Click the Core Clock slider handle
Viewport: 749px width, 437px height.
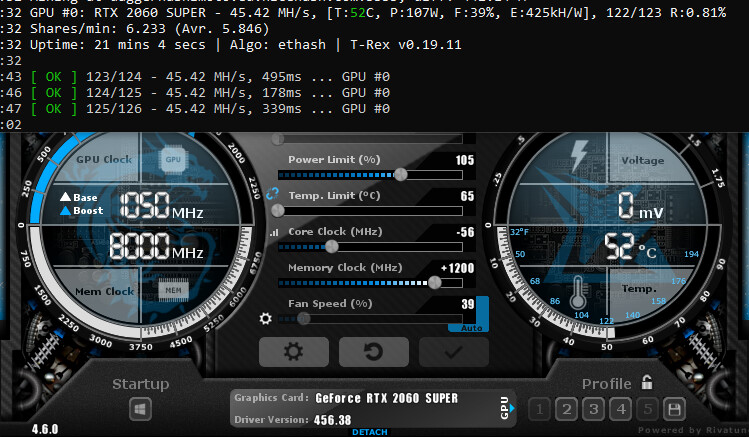[x=332, y=246]
